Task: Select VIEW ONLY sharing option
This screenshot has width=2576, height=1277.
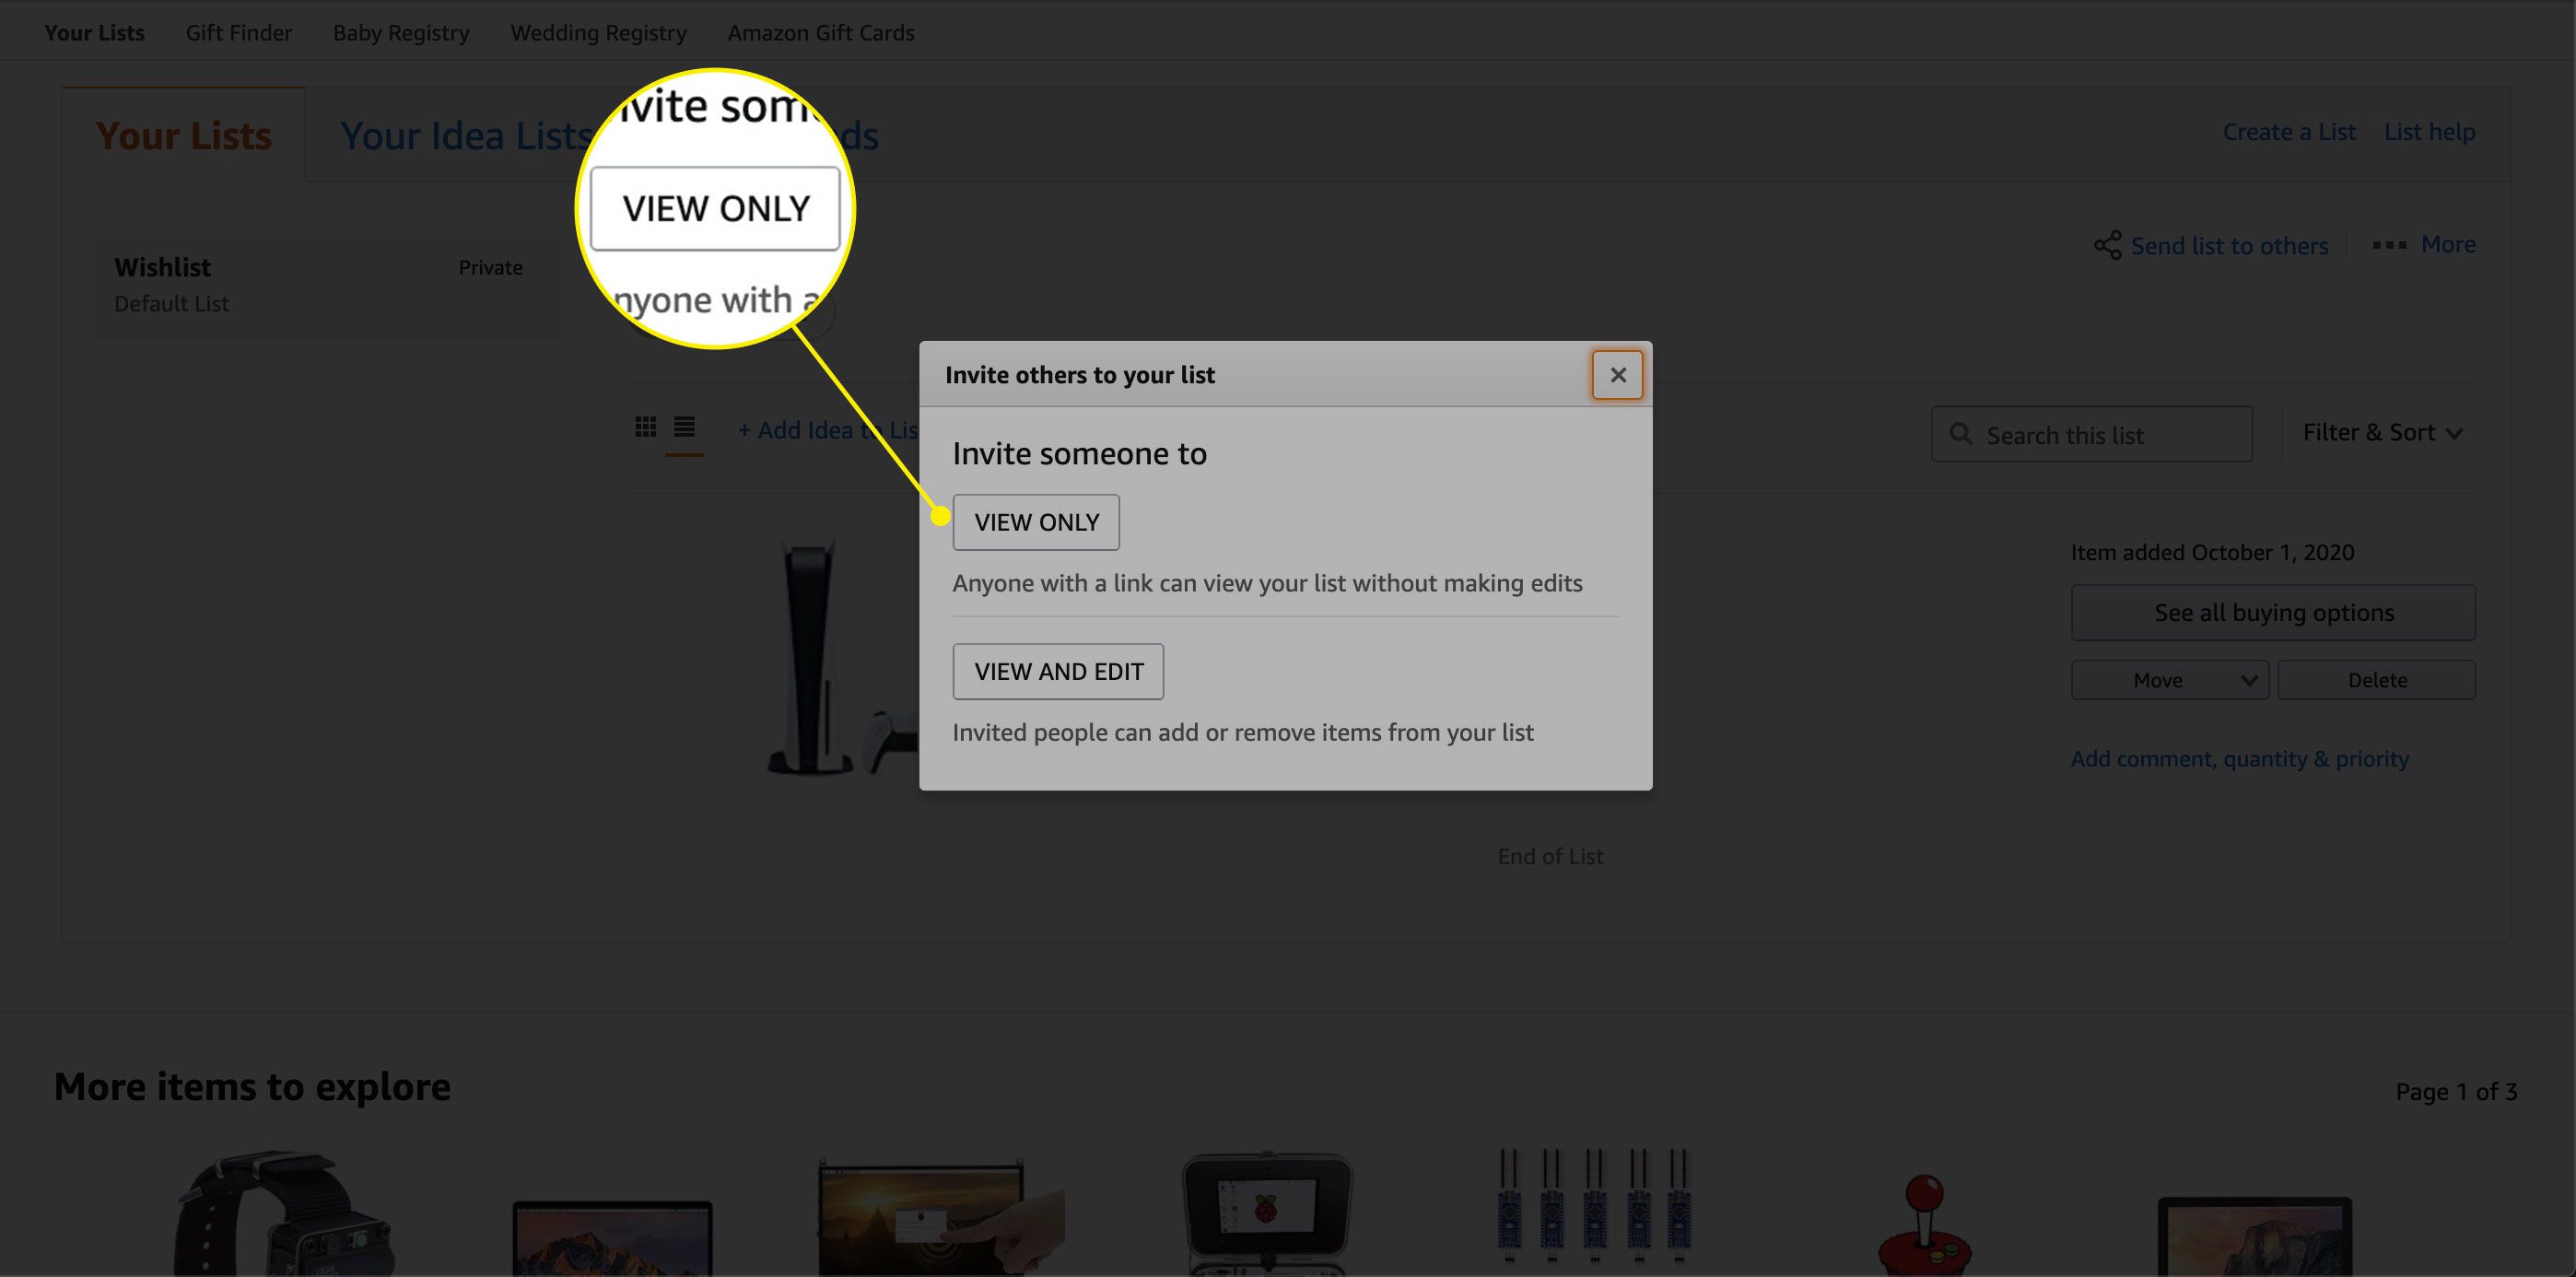Action: click(x=1035, y=521)
